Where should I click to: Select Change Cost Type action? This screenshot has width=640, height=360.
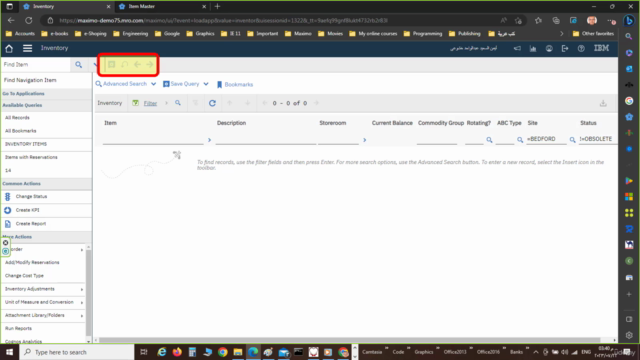click(24, 276)
